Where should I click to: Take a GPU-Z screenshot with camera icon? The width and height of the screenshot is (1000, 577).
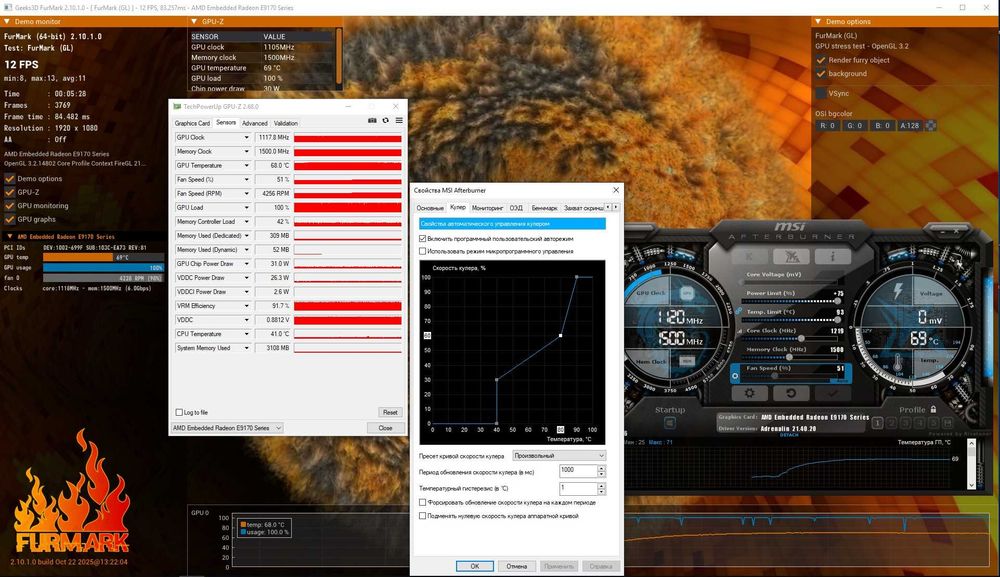point(372,121)
